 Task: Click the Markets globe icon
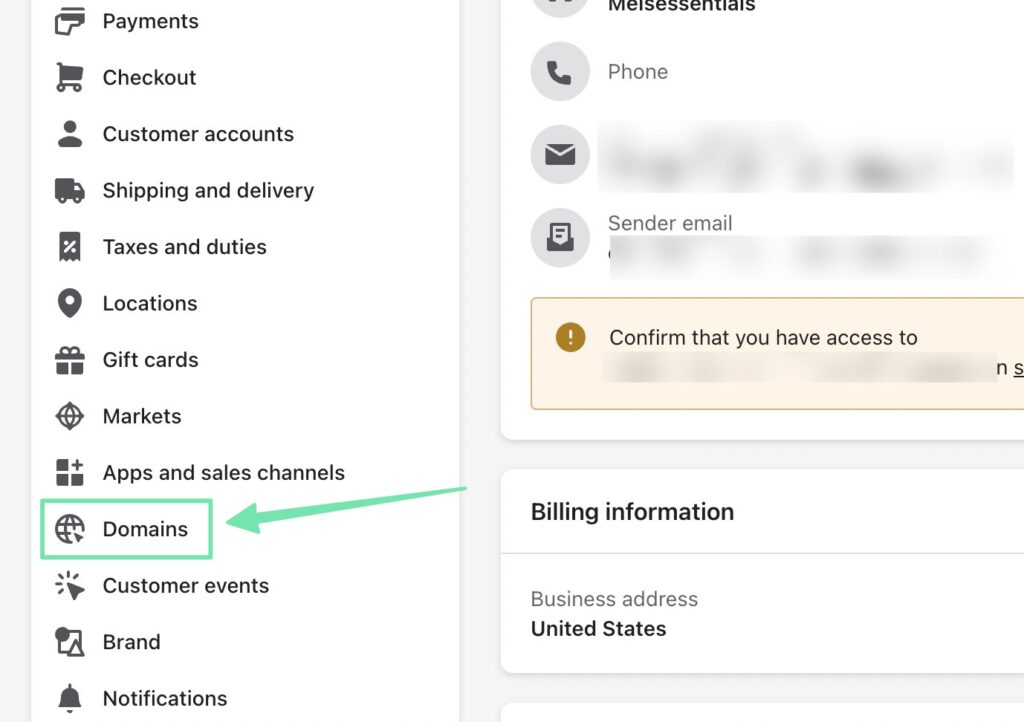(x=69, y=416)
